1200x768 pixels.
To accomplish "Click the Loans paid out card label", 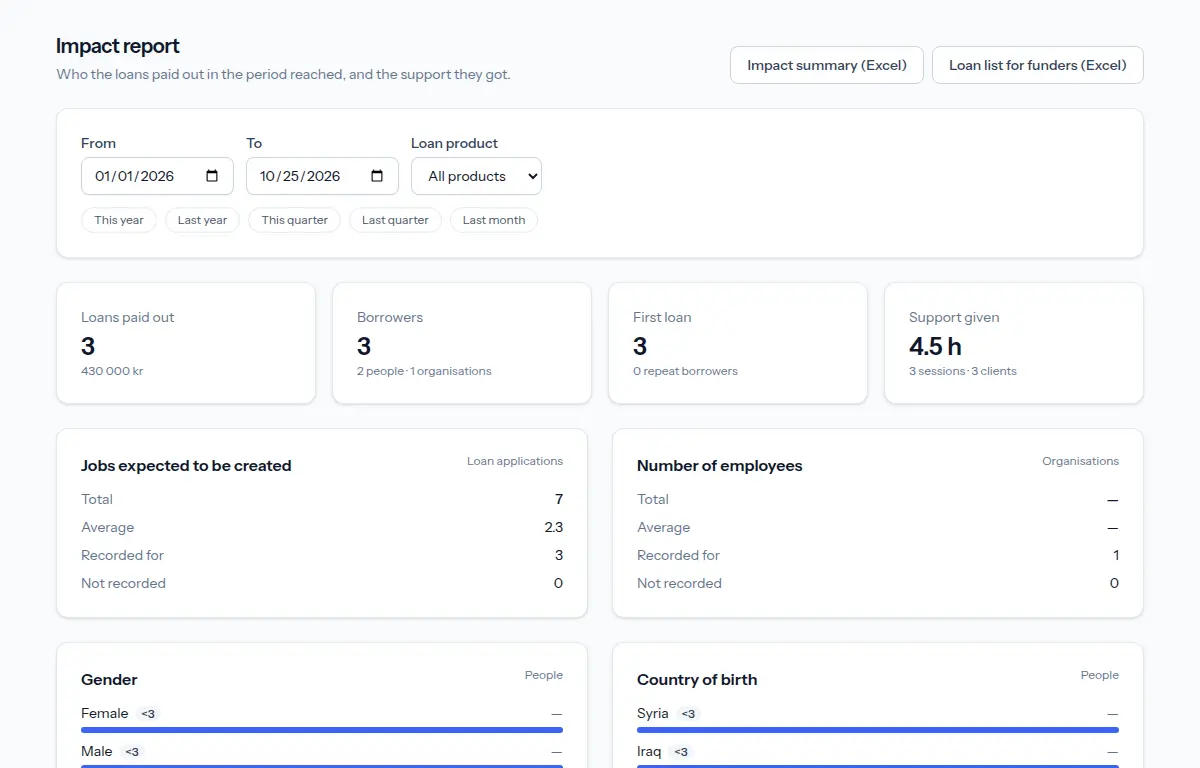I will 128,317.
